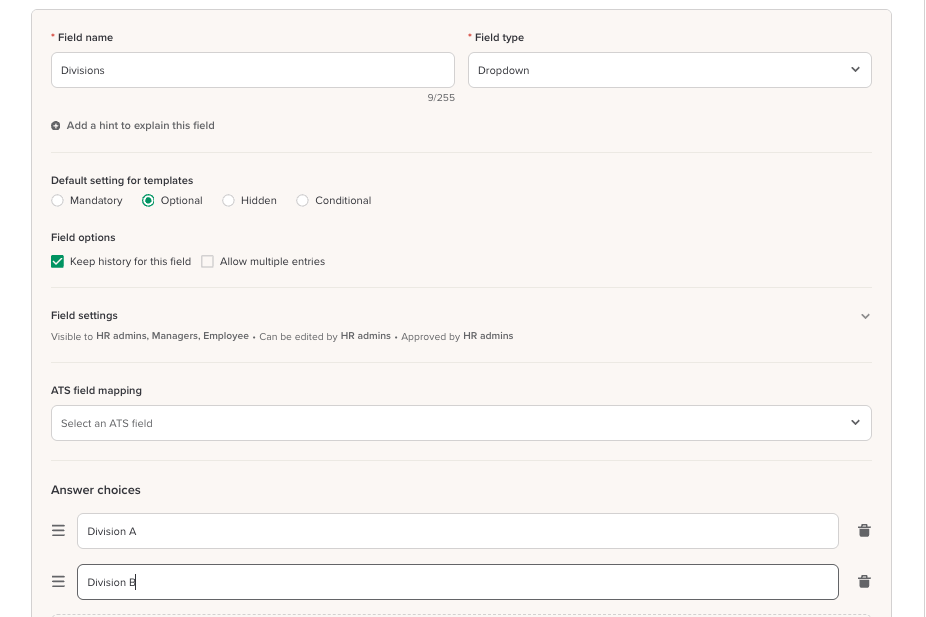Grab the drag handle for Division A
Image resolution: width=926 pixels, height=617 pixels.
58,531
